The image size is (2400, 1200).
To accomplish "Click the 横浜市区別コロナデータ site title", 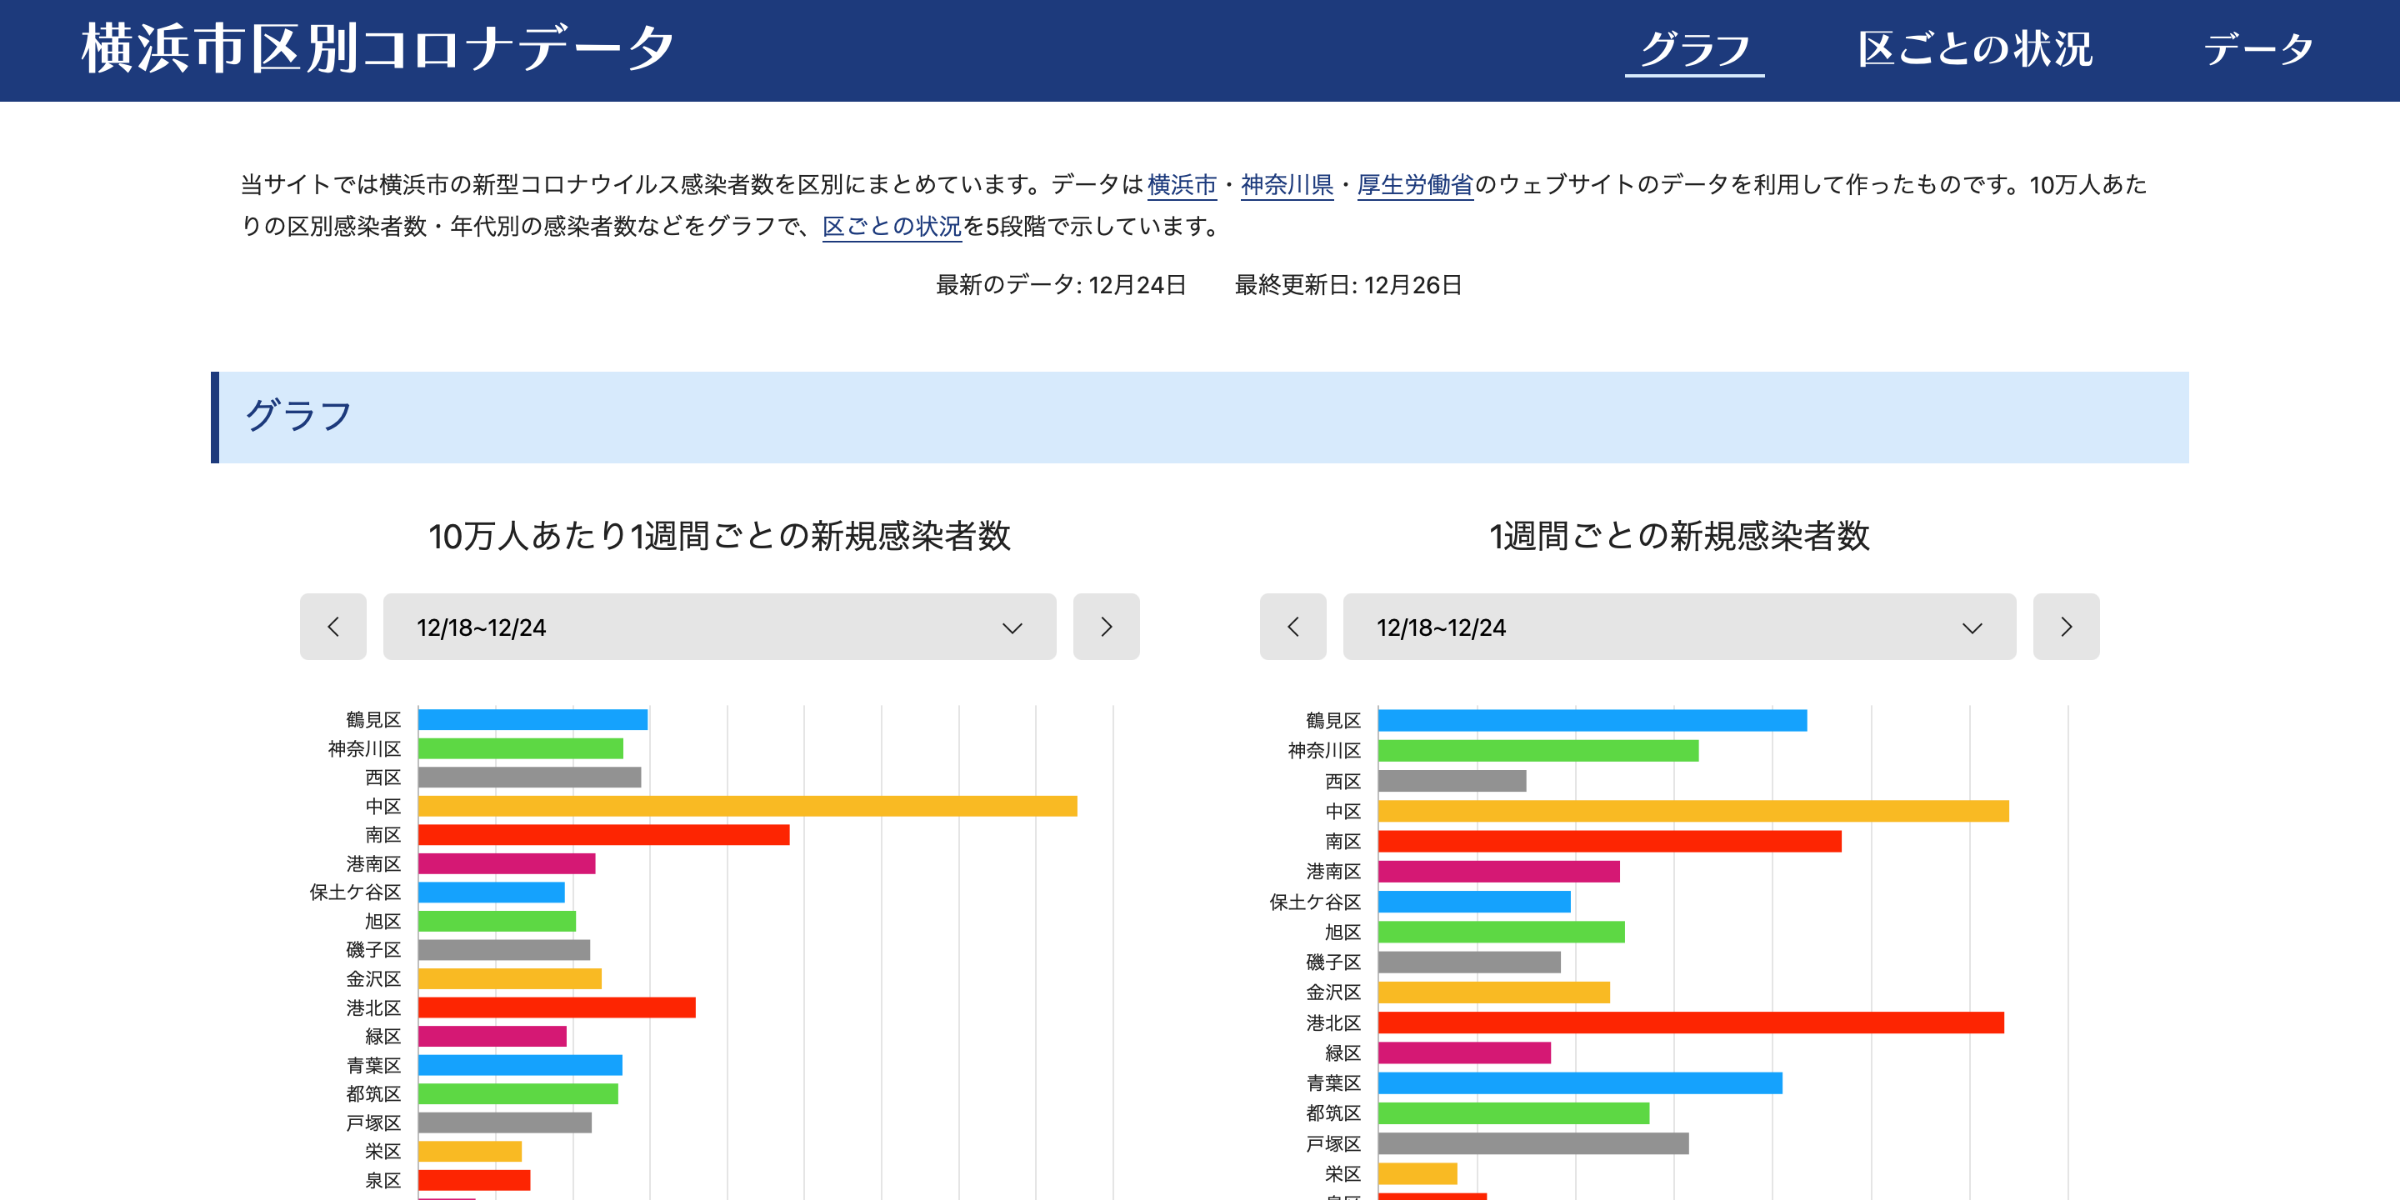I will click(378, 49).
